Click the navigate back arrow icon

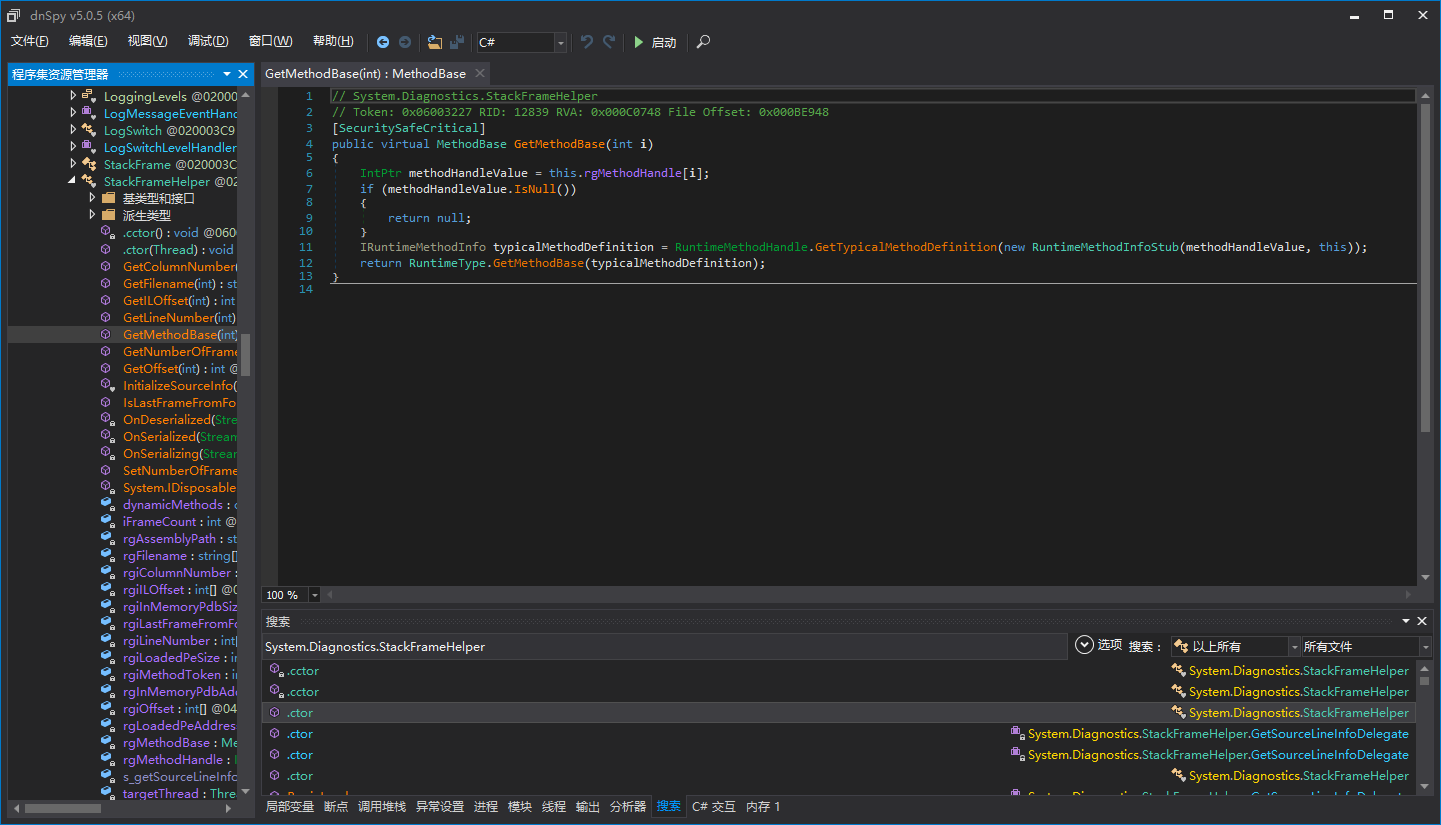(x=383, y=42)
